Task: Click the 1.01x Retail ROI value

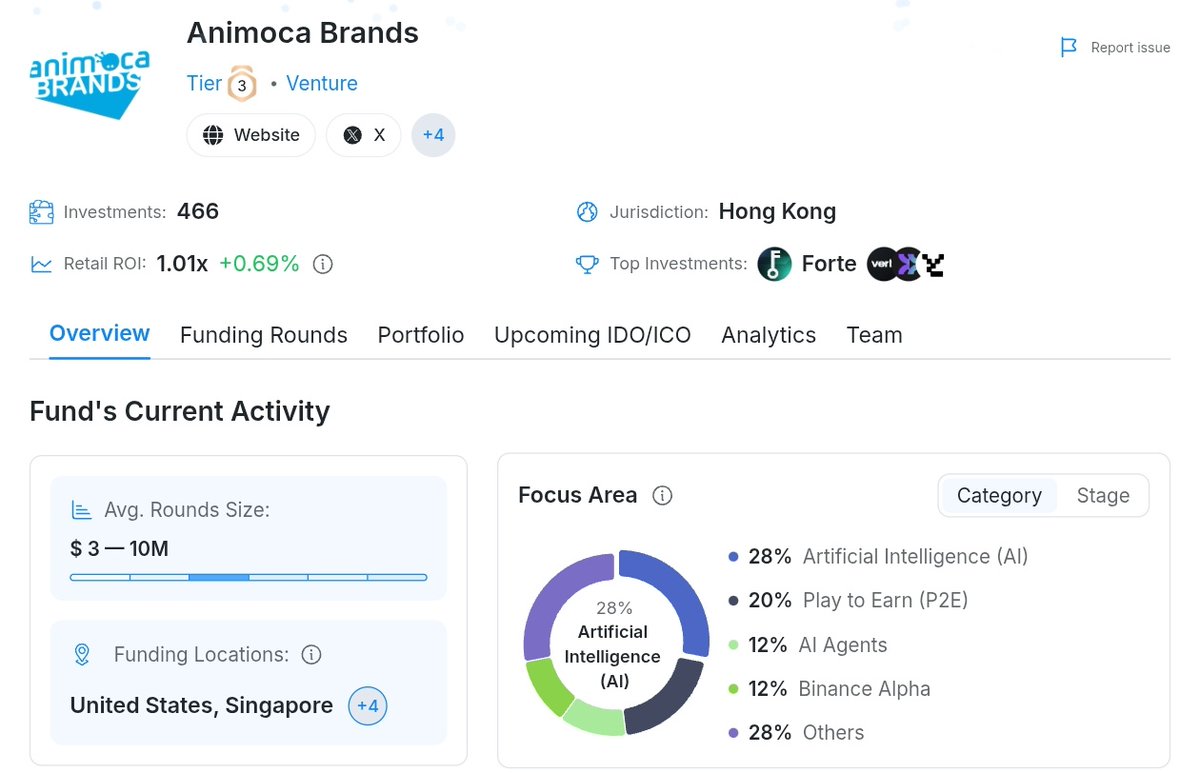Action: point(182,264)
